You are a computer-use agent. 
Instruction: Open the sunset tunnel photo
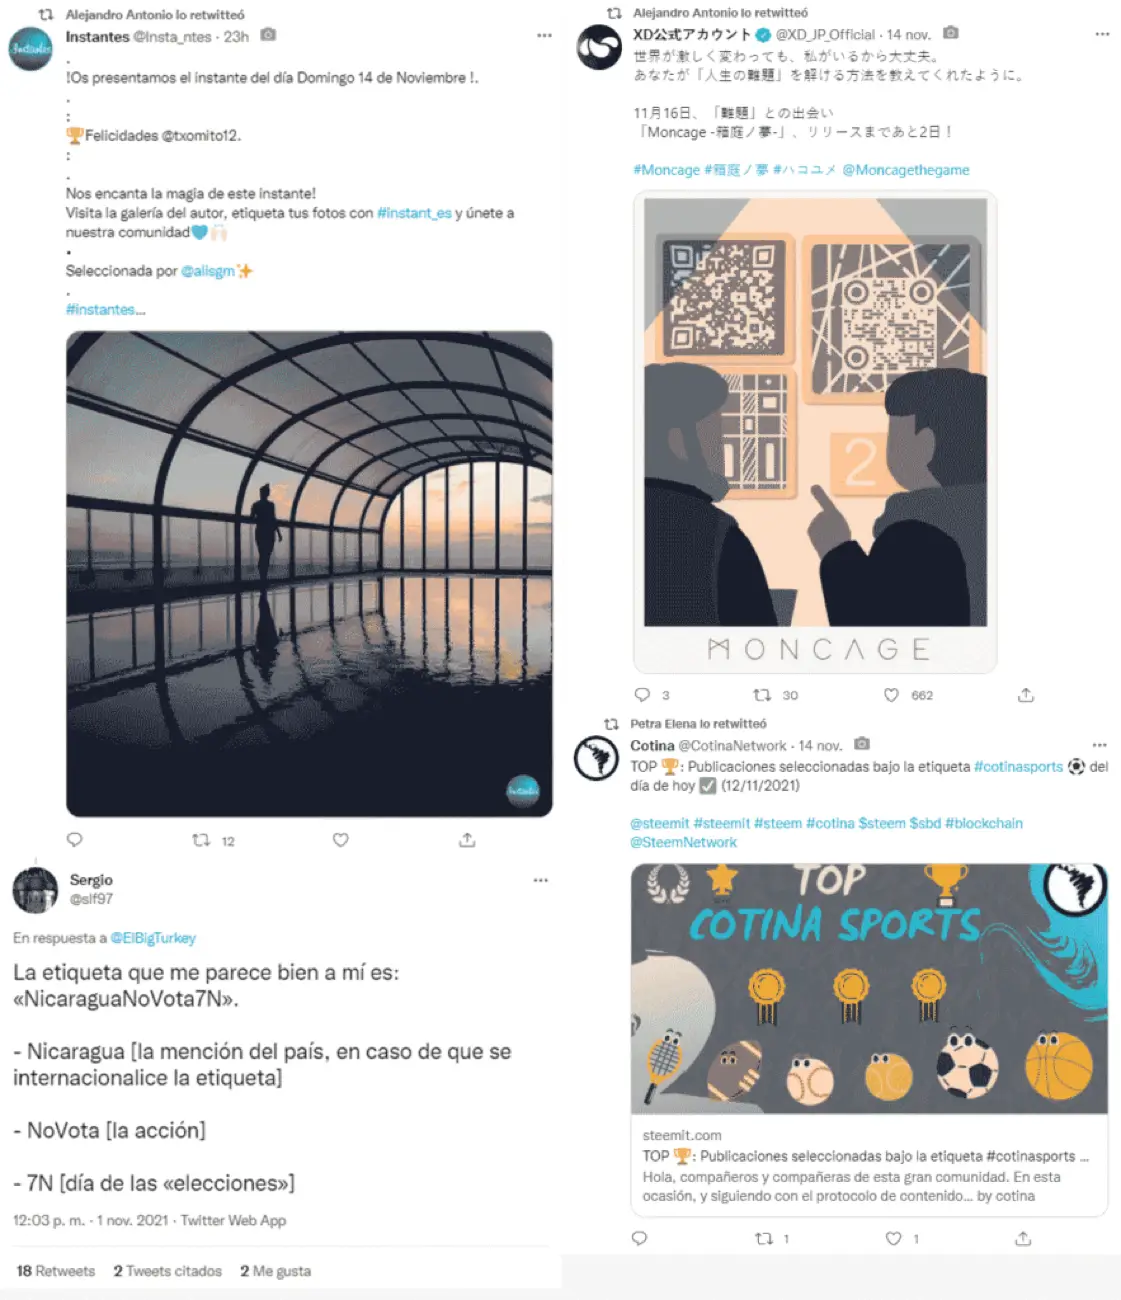click(x=309, y=574)
